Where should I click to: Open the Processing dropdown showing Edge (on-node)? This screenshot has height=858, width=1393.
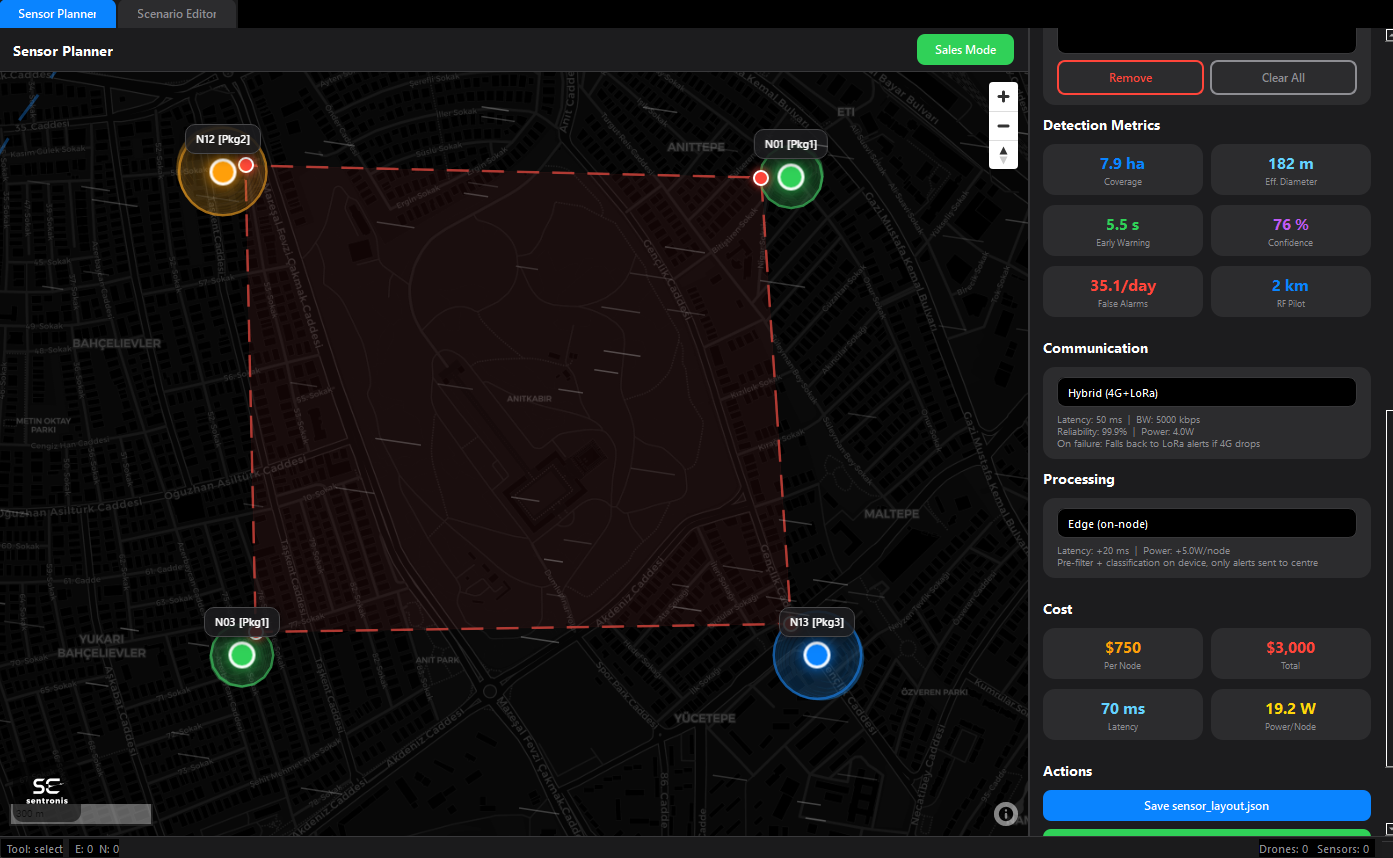(1206, 524)
